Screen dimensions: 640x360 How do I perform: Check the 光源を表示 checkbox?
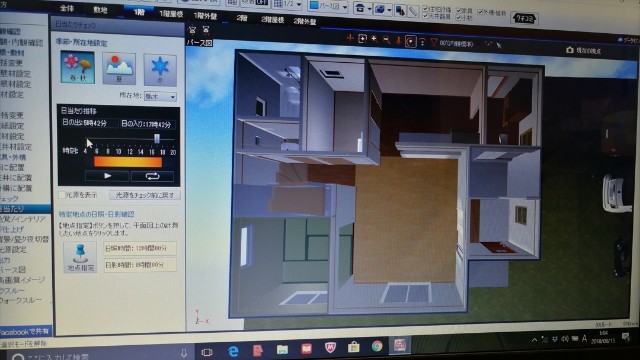(x=62, y=195)
